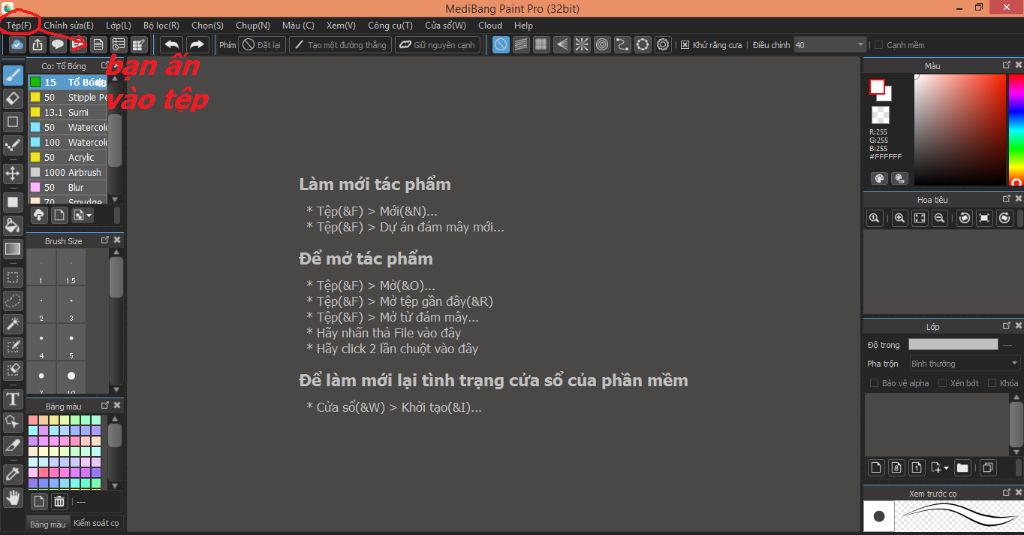Switch to the Kiểm soát cọ tab

96,523
